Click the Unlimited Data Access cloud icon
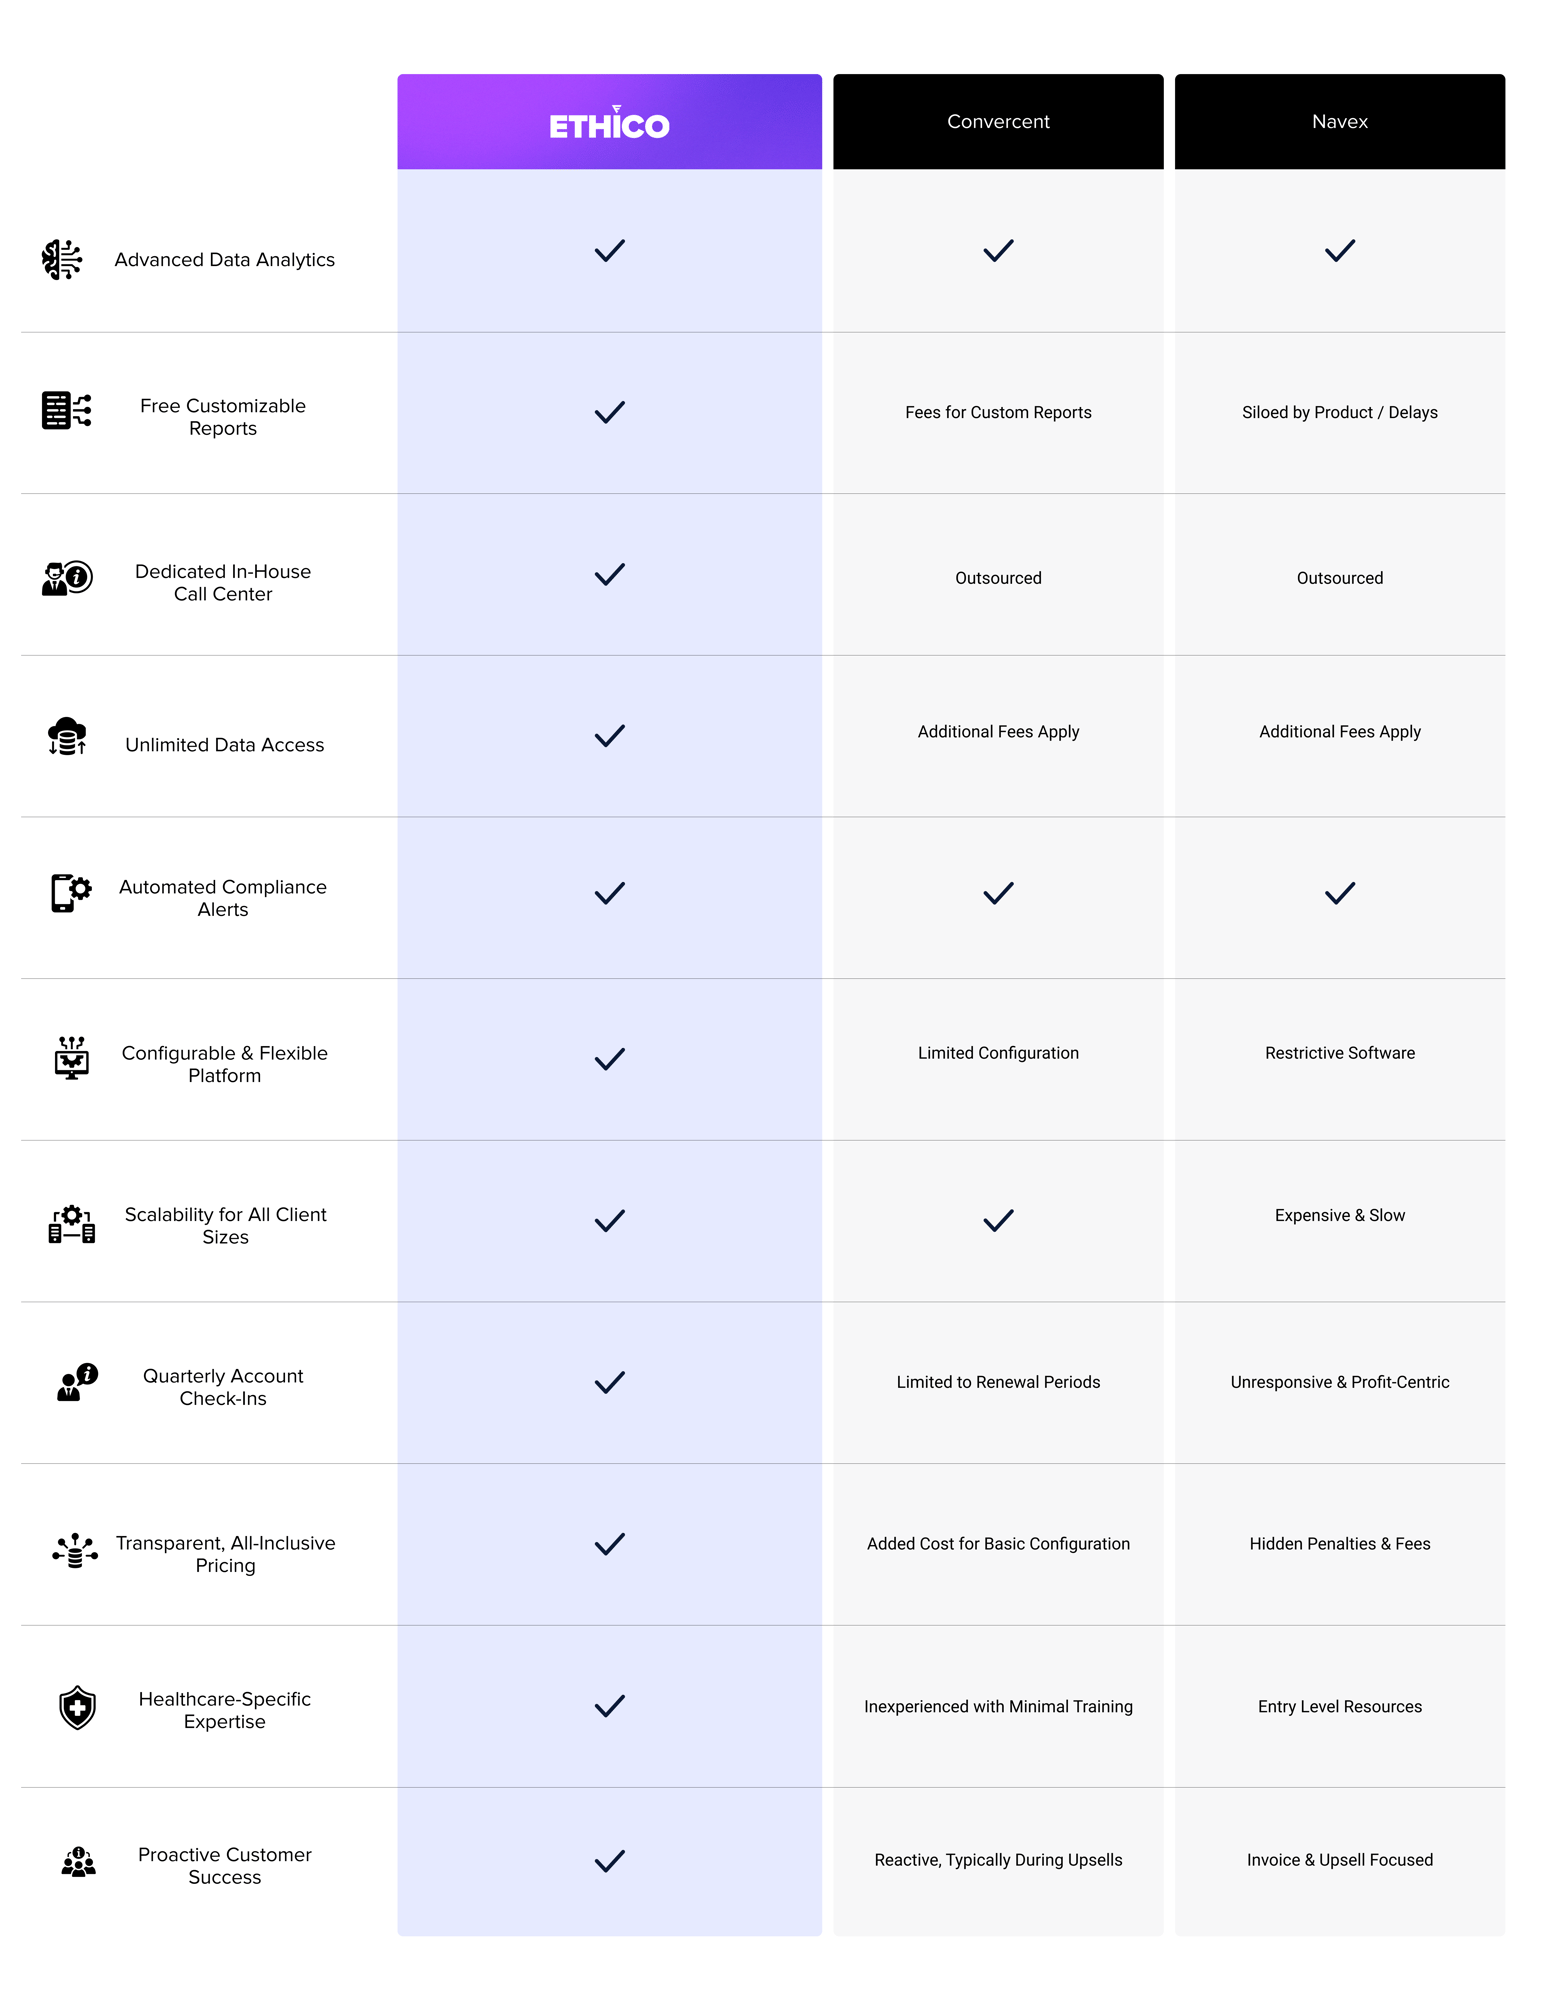 [x=67, y=736]
